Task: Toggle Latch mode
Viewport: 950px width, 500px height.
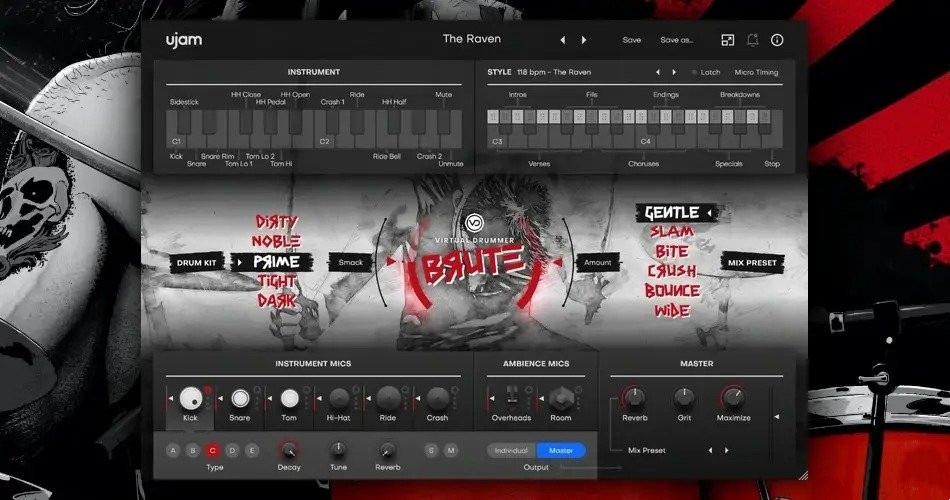Action: coord(706,72)
